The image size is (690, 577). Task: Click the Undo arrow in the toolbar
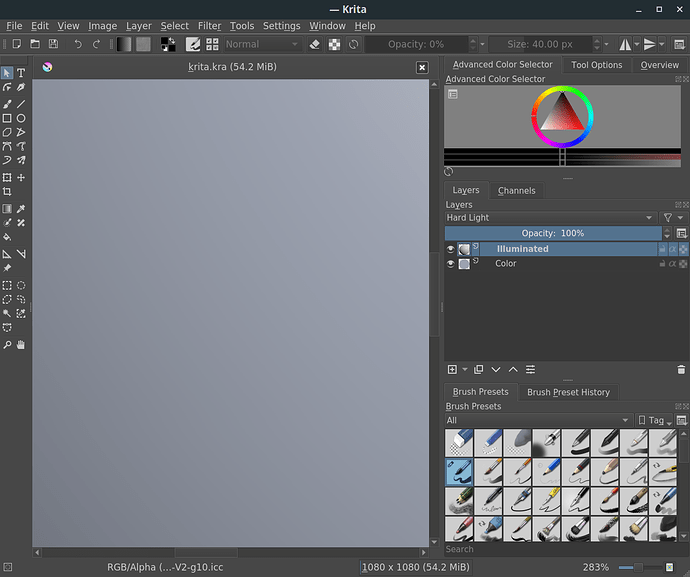click(78, 44)
